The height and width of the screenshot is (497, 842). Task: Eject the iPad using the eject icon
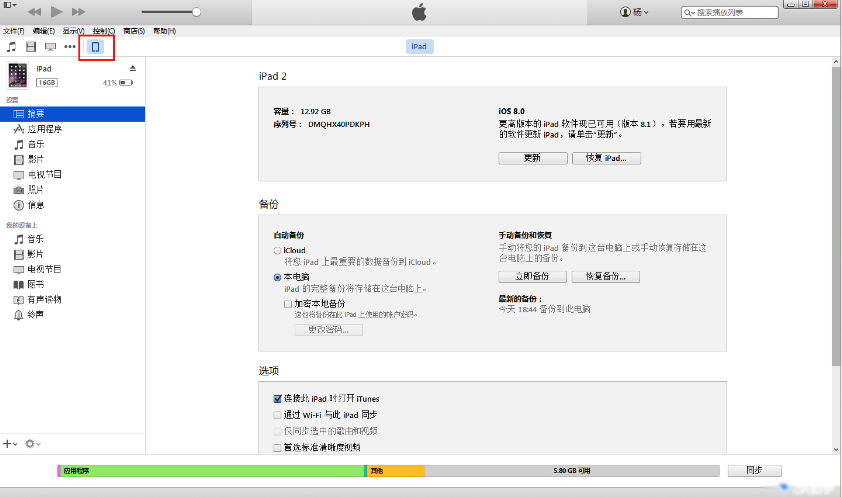point(132,68)
